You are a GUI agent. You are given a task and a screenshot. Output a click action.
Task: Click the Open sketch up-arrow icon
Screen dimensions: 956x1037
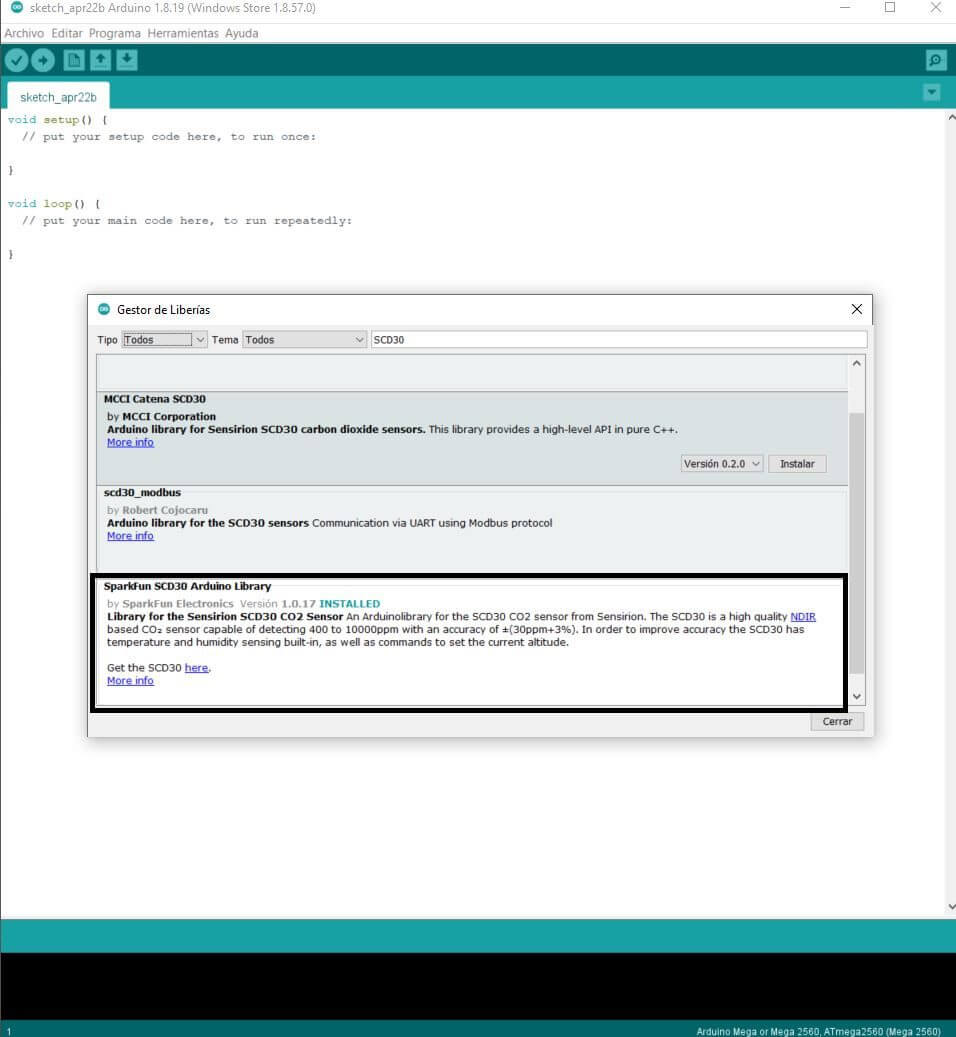point(100,61)
